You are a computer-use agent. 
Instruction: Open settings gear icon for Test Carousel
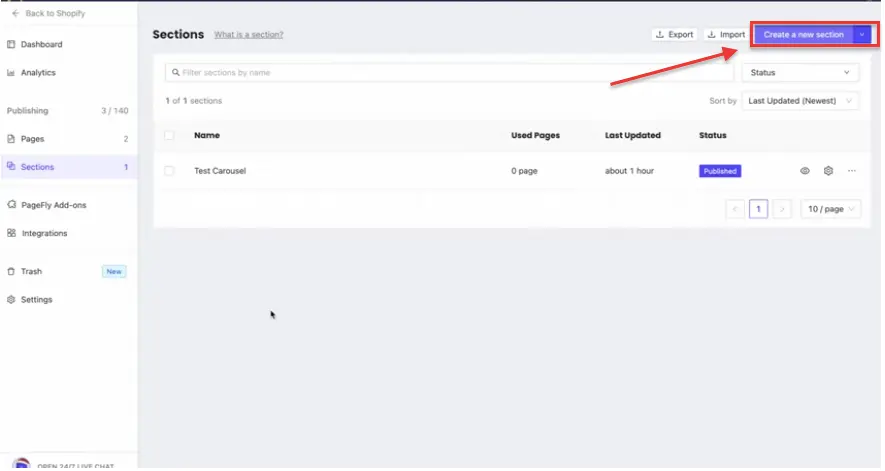point(828,171)
